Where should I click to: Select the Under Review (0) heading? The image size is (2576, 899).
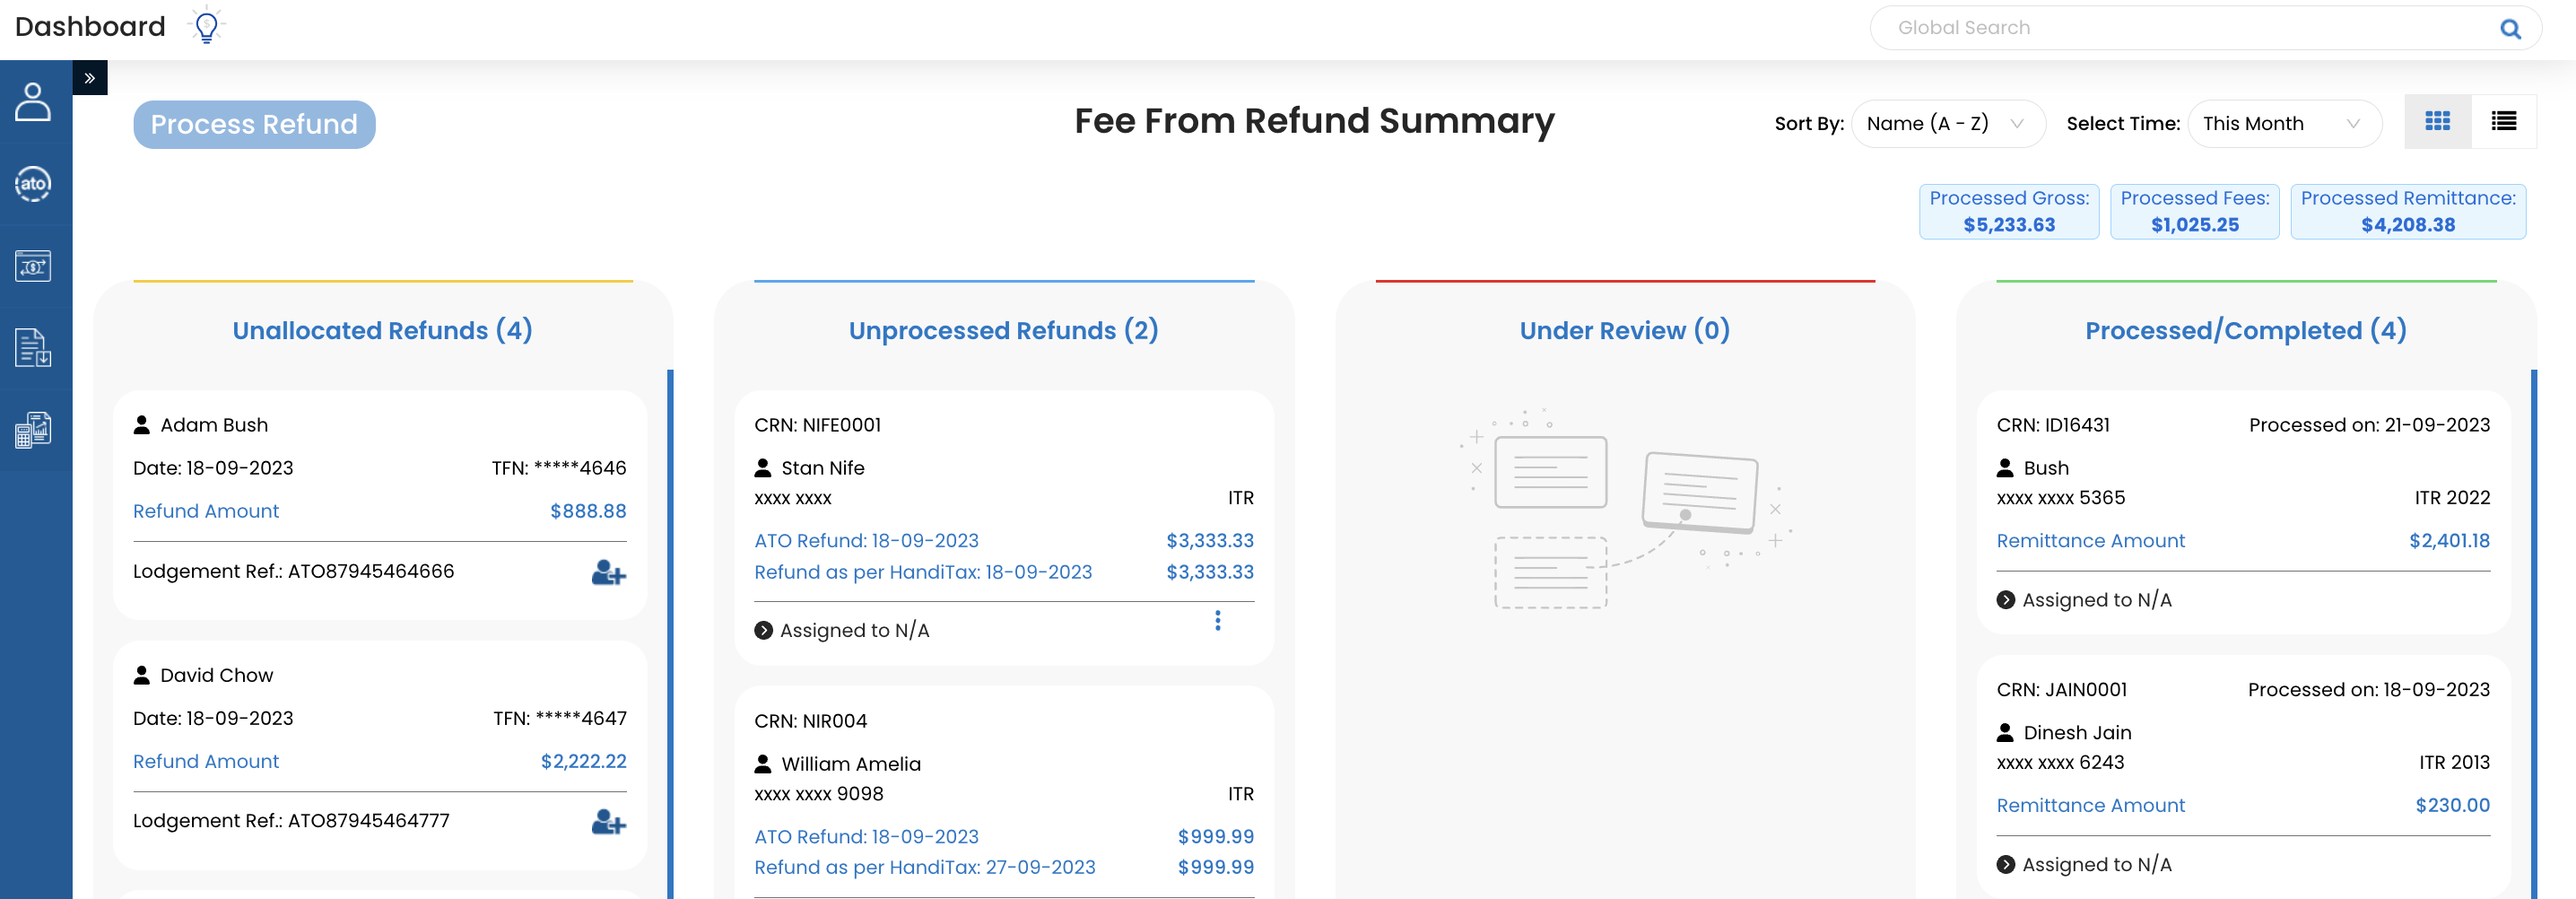(1625, 331)
